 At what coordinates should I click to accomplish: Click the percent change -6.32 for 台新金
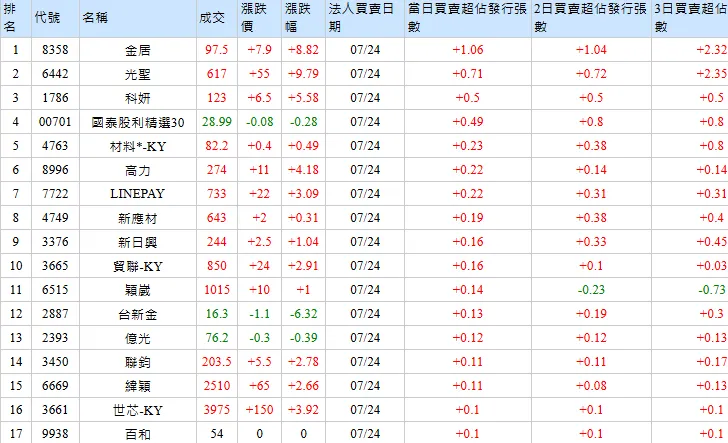coord(304,313)
